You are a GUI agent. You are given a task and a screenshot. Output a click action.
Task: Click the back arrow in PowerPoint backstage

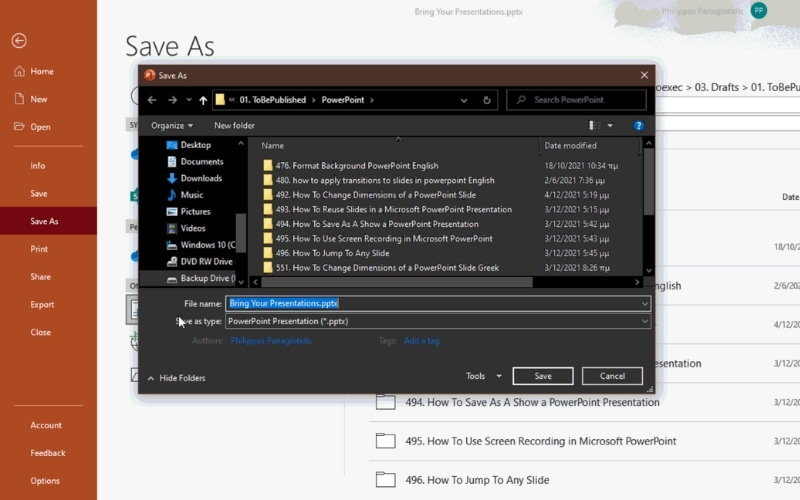coord(19,40)
